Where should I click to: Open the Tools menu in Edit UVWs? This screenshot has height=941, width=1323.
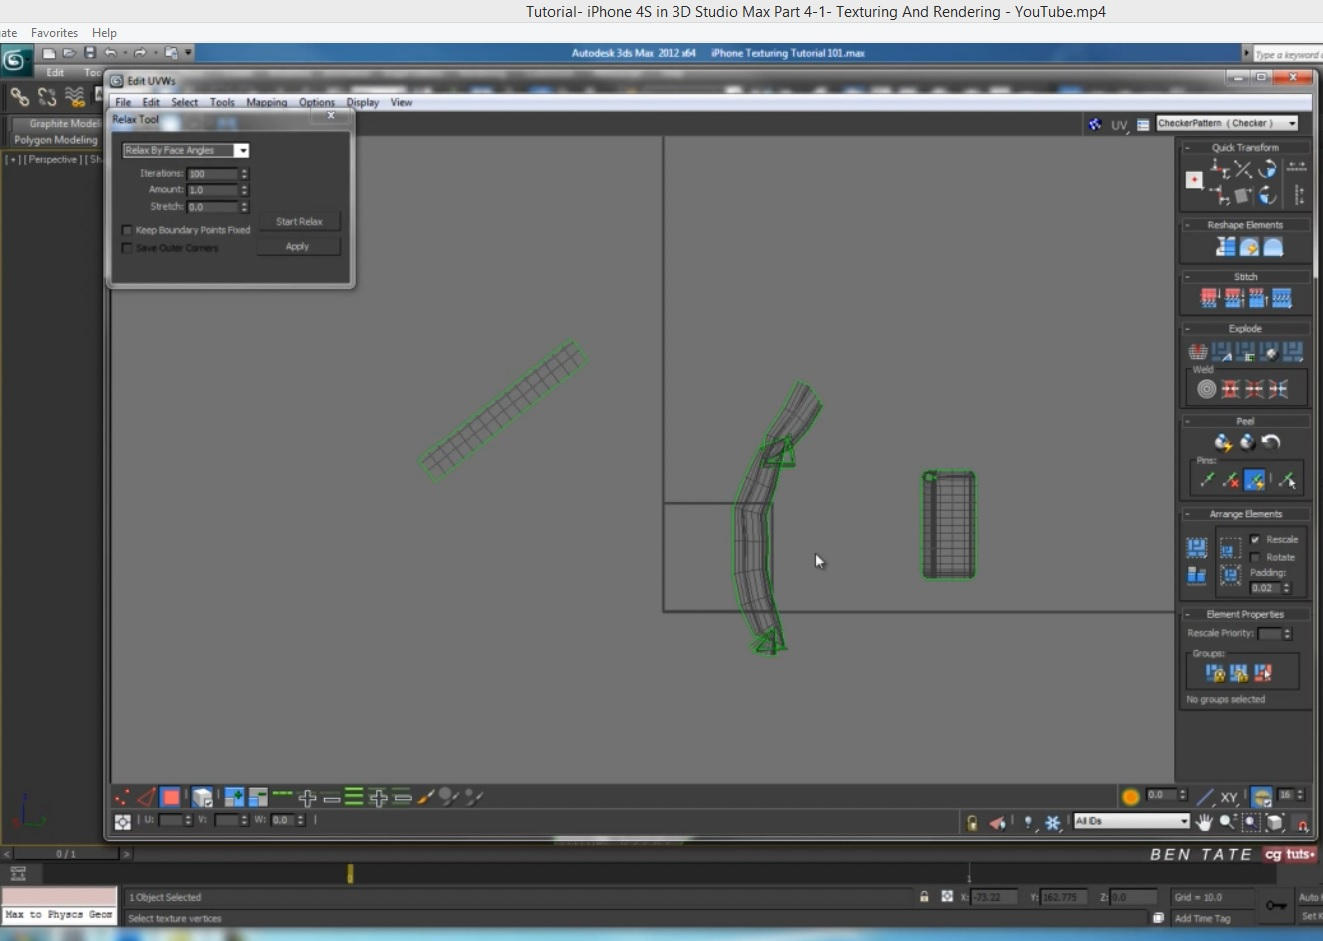(x=222, y=102)
